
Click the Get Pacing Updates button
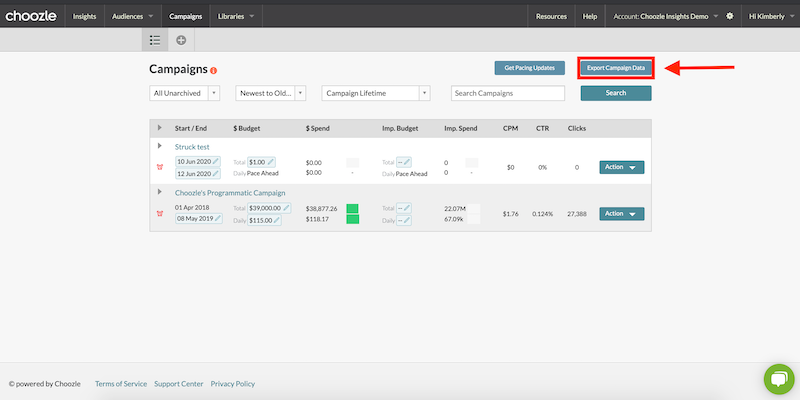point(530,68)
